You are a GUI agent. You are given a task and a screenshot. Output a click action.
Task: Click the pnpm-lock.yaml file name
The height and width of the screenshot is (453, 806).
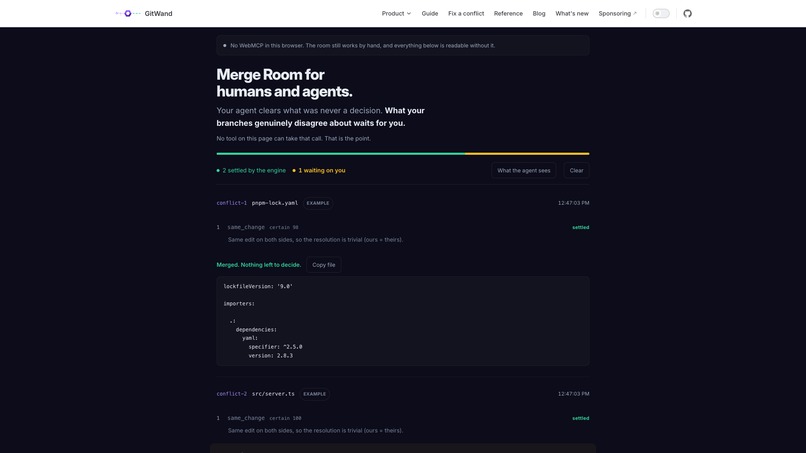point(274,203)
